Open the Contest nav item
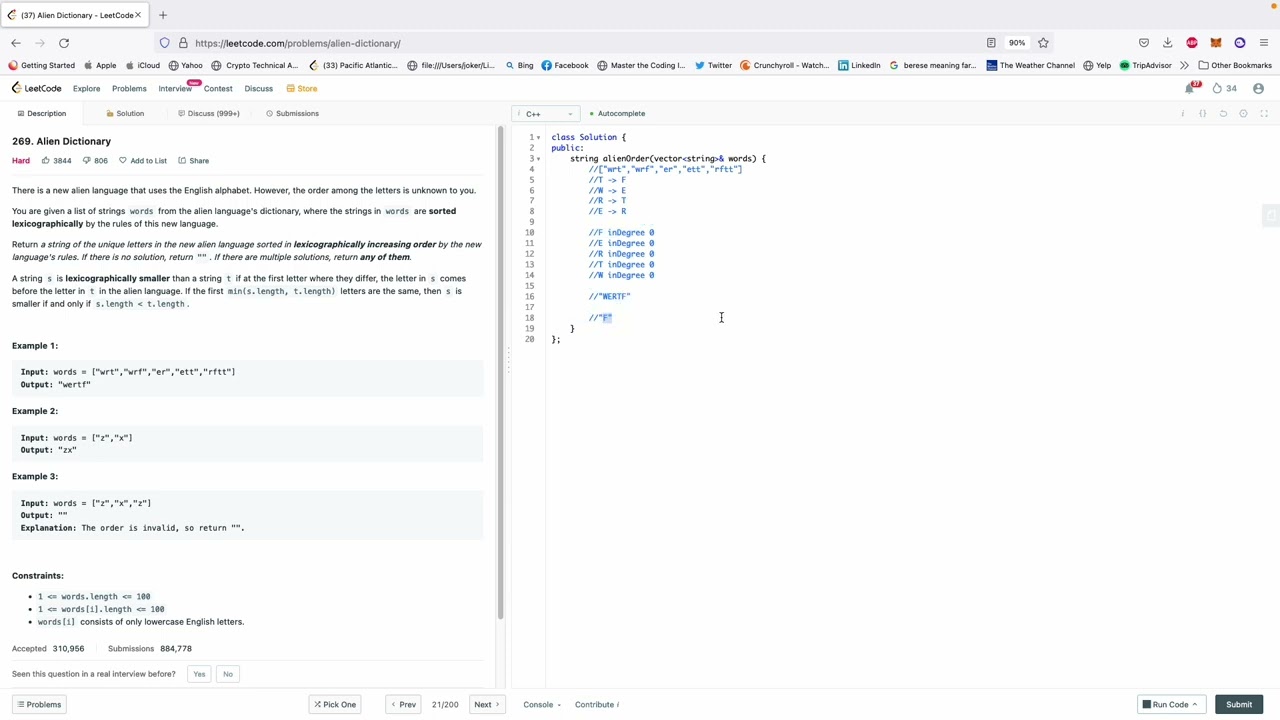Screen dimensions: 1280x720 point(218,88)
